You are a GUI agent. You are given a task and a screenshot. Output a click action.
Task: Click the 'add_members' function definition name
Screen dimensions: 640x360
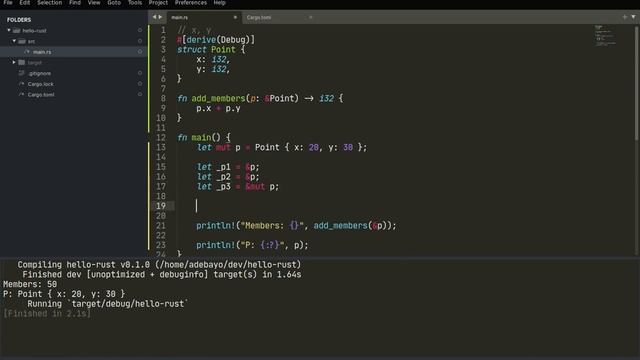tap(218, 99)
